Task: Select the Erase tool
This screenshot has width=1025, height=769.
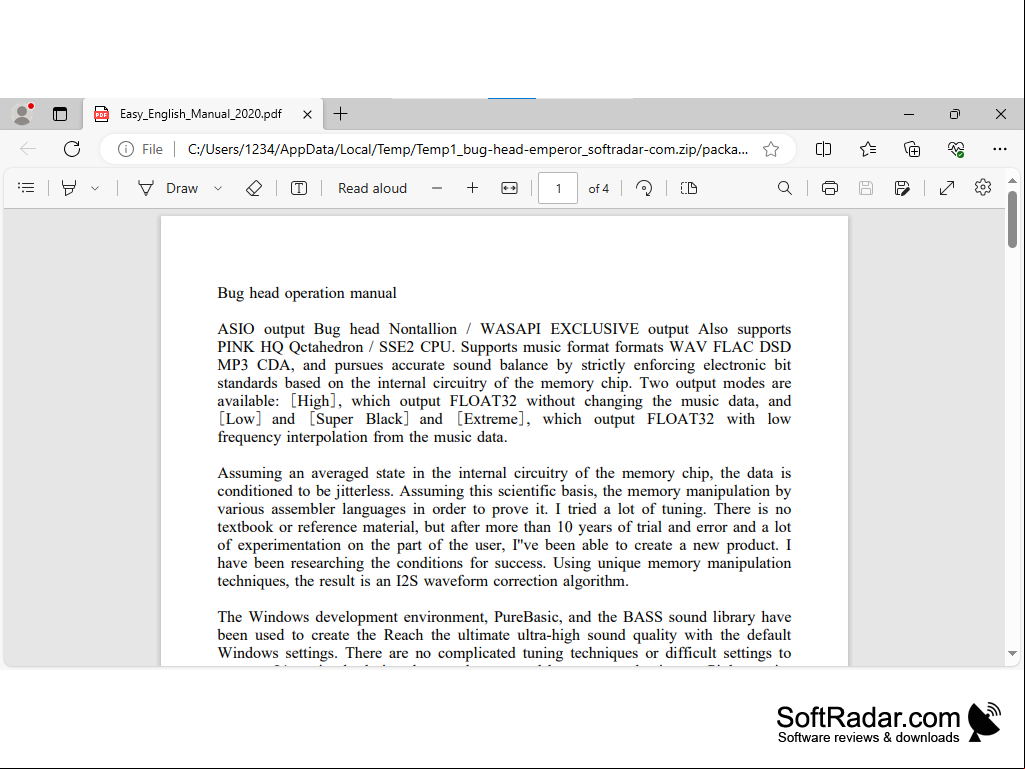Action: pos(254,188)
